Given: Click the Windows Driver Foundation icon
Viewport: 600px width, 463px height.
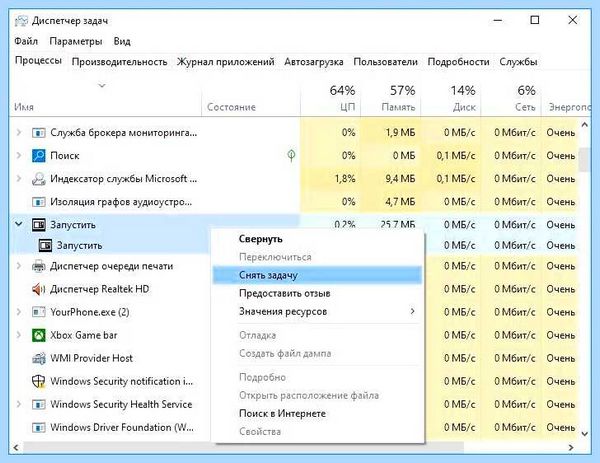Looking at the screenshot, I should coord(38,427).
